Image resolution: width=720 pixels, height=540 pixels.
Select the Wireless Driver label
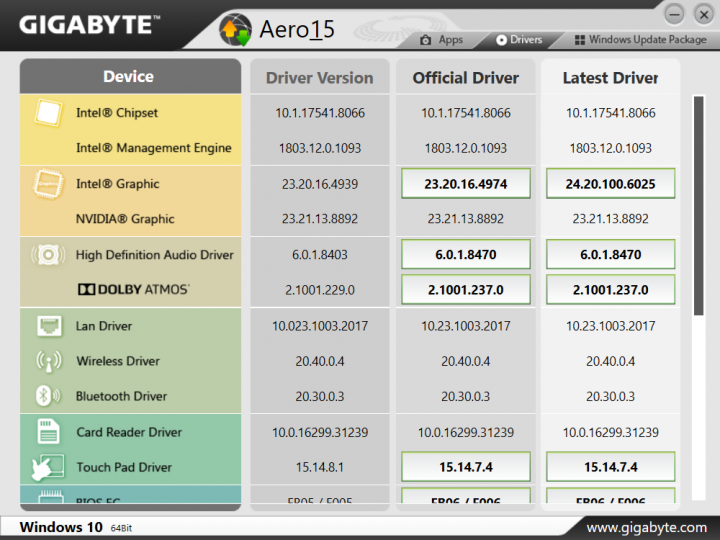click(118, 361)
